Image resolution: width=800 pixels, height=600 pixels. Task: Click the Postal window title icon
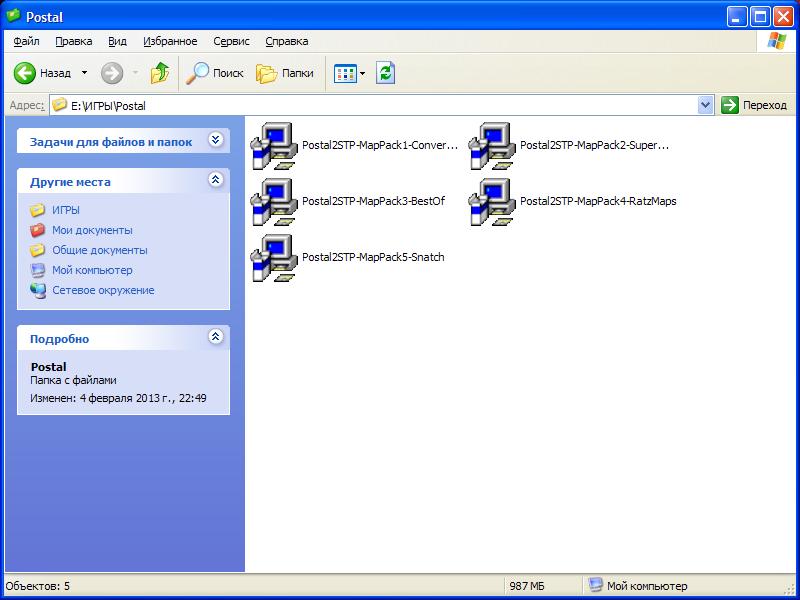tap(13, 16)
